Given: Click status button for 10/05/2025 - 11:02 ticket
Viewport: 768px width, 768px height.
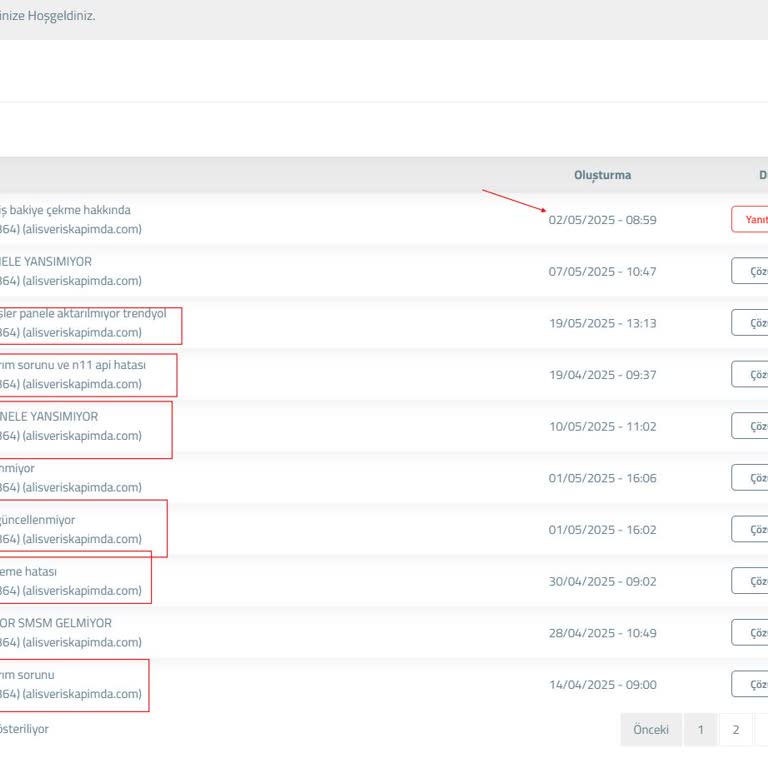Looking at the screenshot, I should click(x=751, y=427).
